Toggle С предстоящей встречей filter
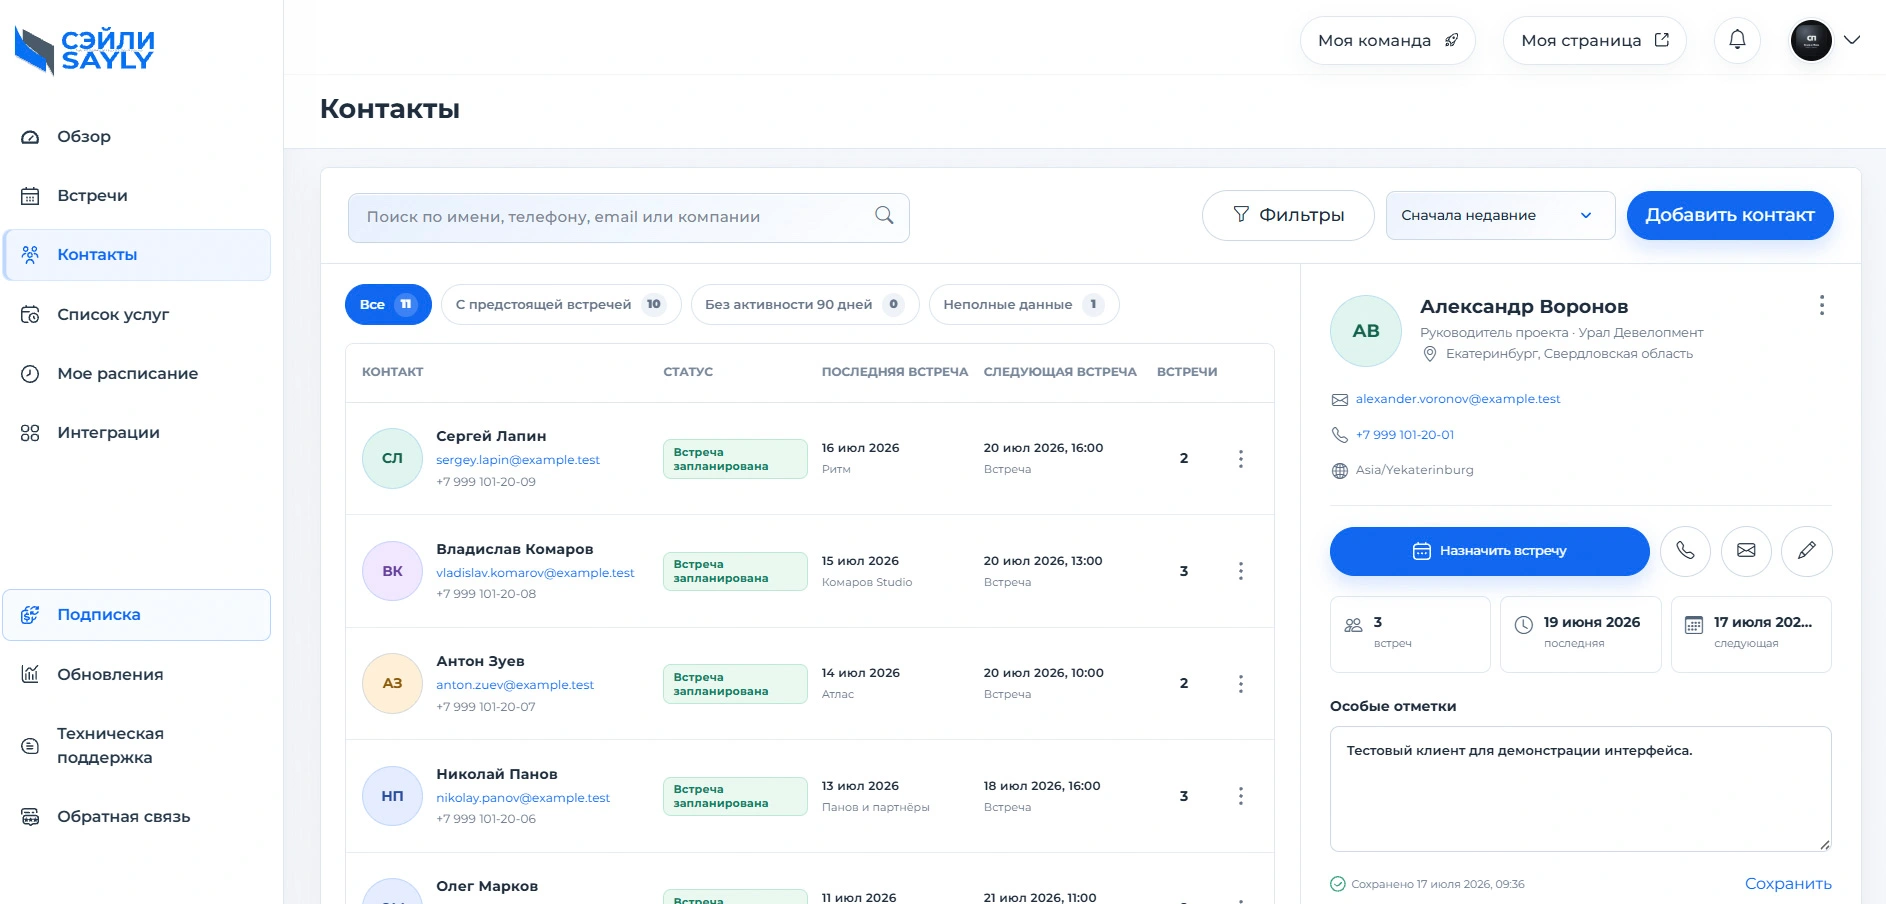The height and width of the screenshot is (904, 1886). [561, 305]
